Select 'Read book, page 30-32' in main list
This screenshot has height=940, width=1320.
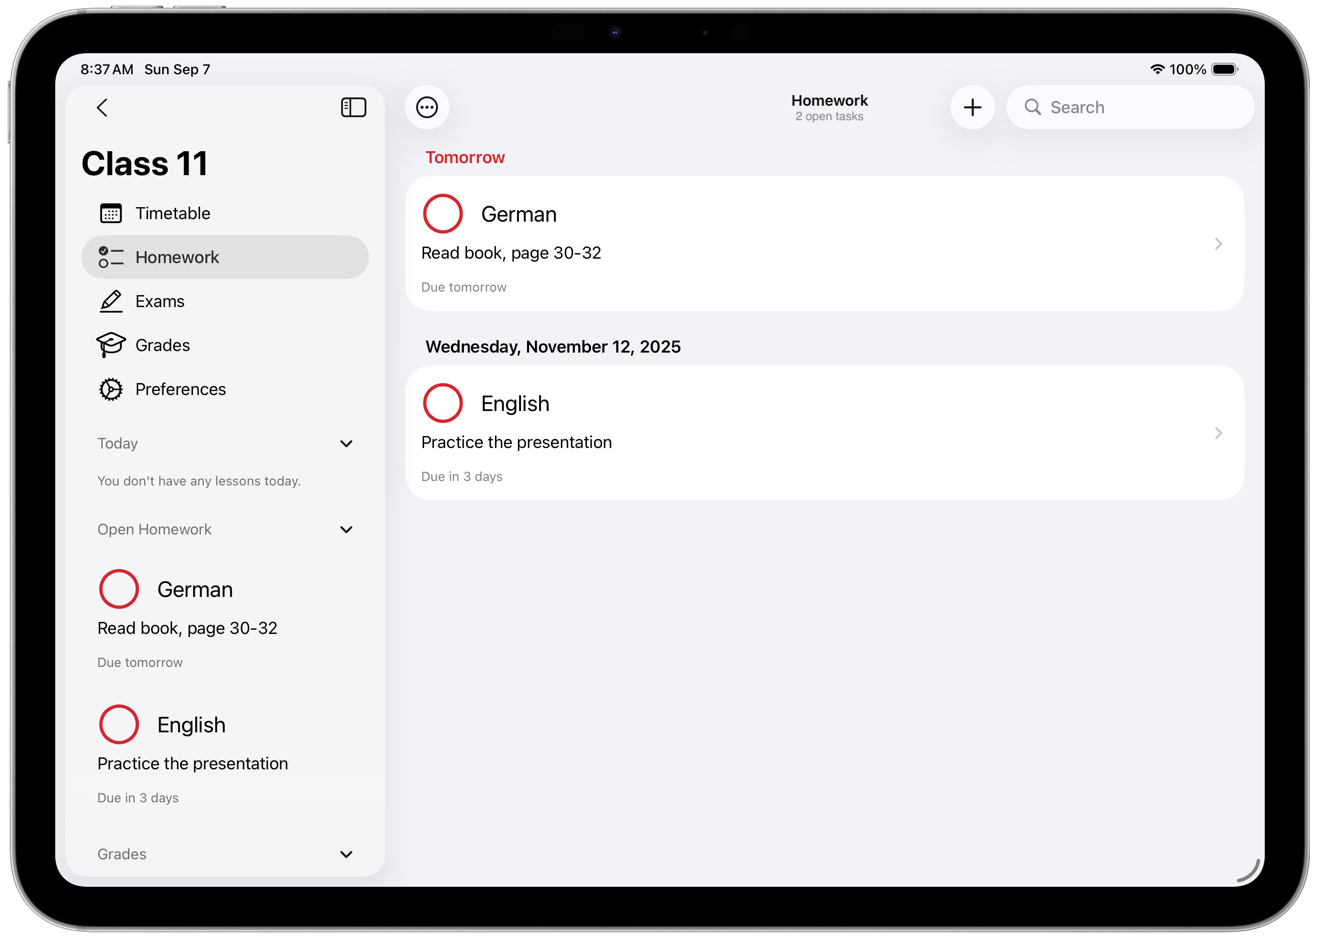point(511,253)
